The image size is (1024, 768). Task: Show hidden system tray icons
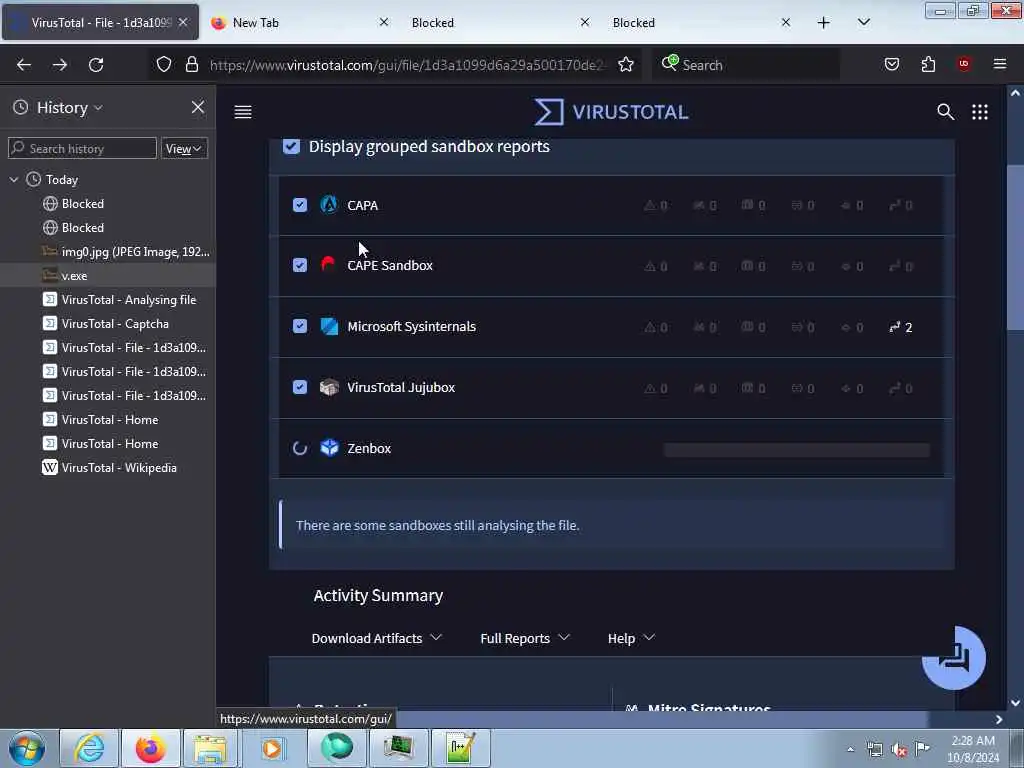[x=850, y=750]
